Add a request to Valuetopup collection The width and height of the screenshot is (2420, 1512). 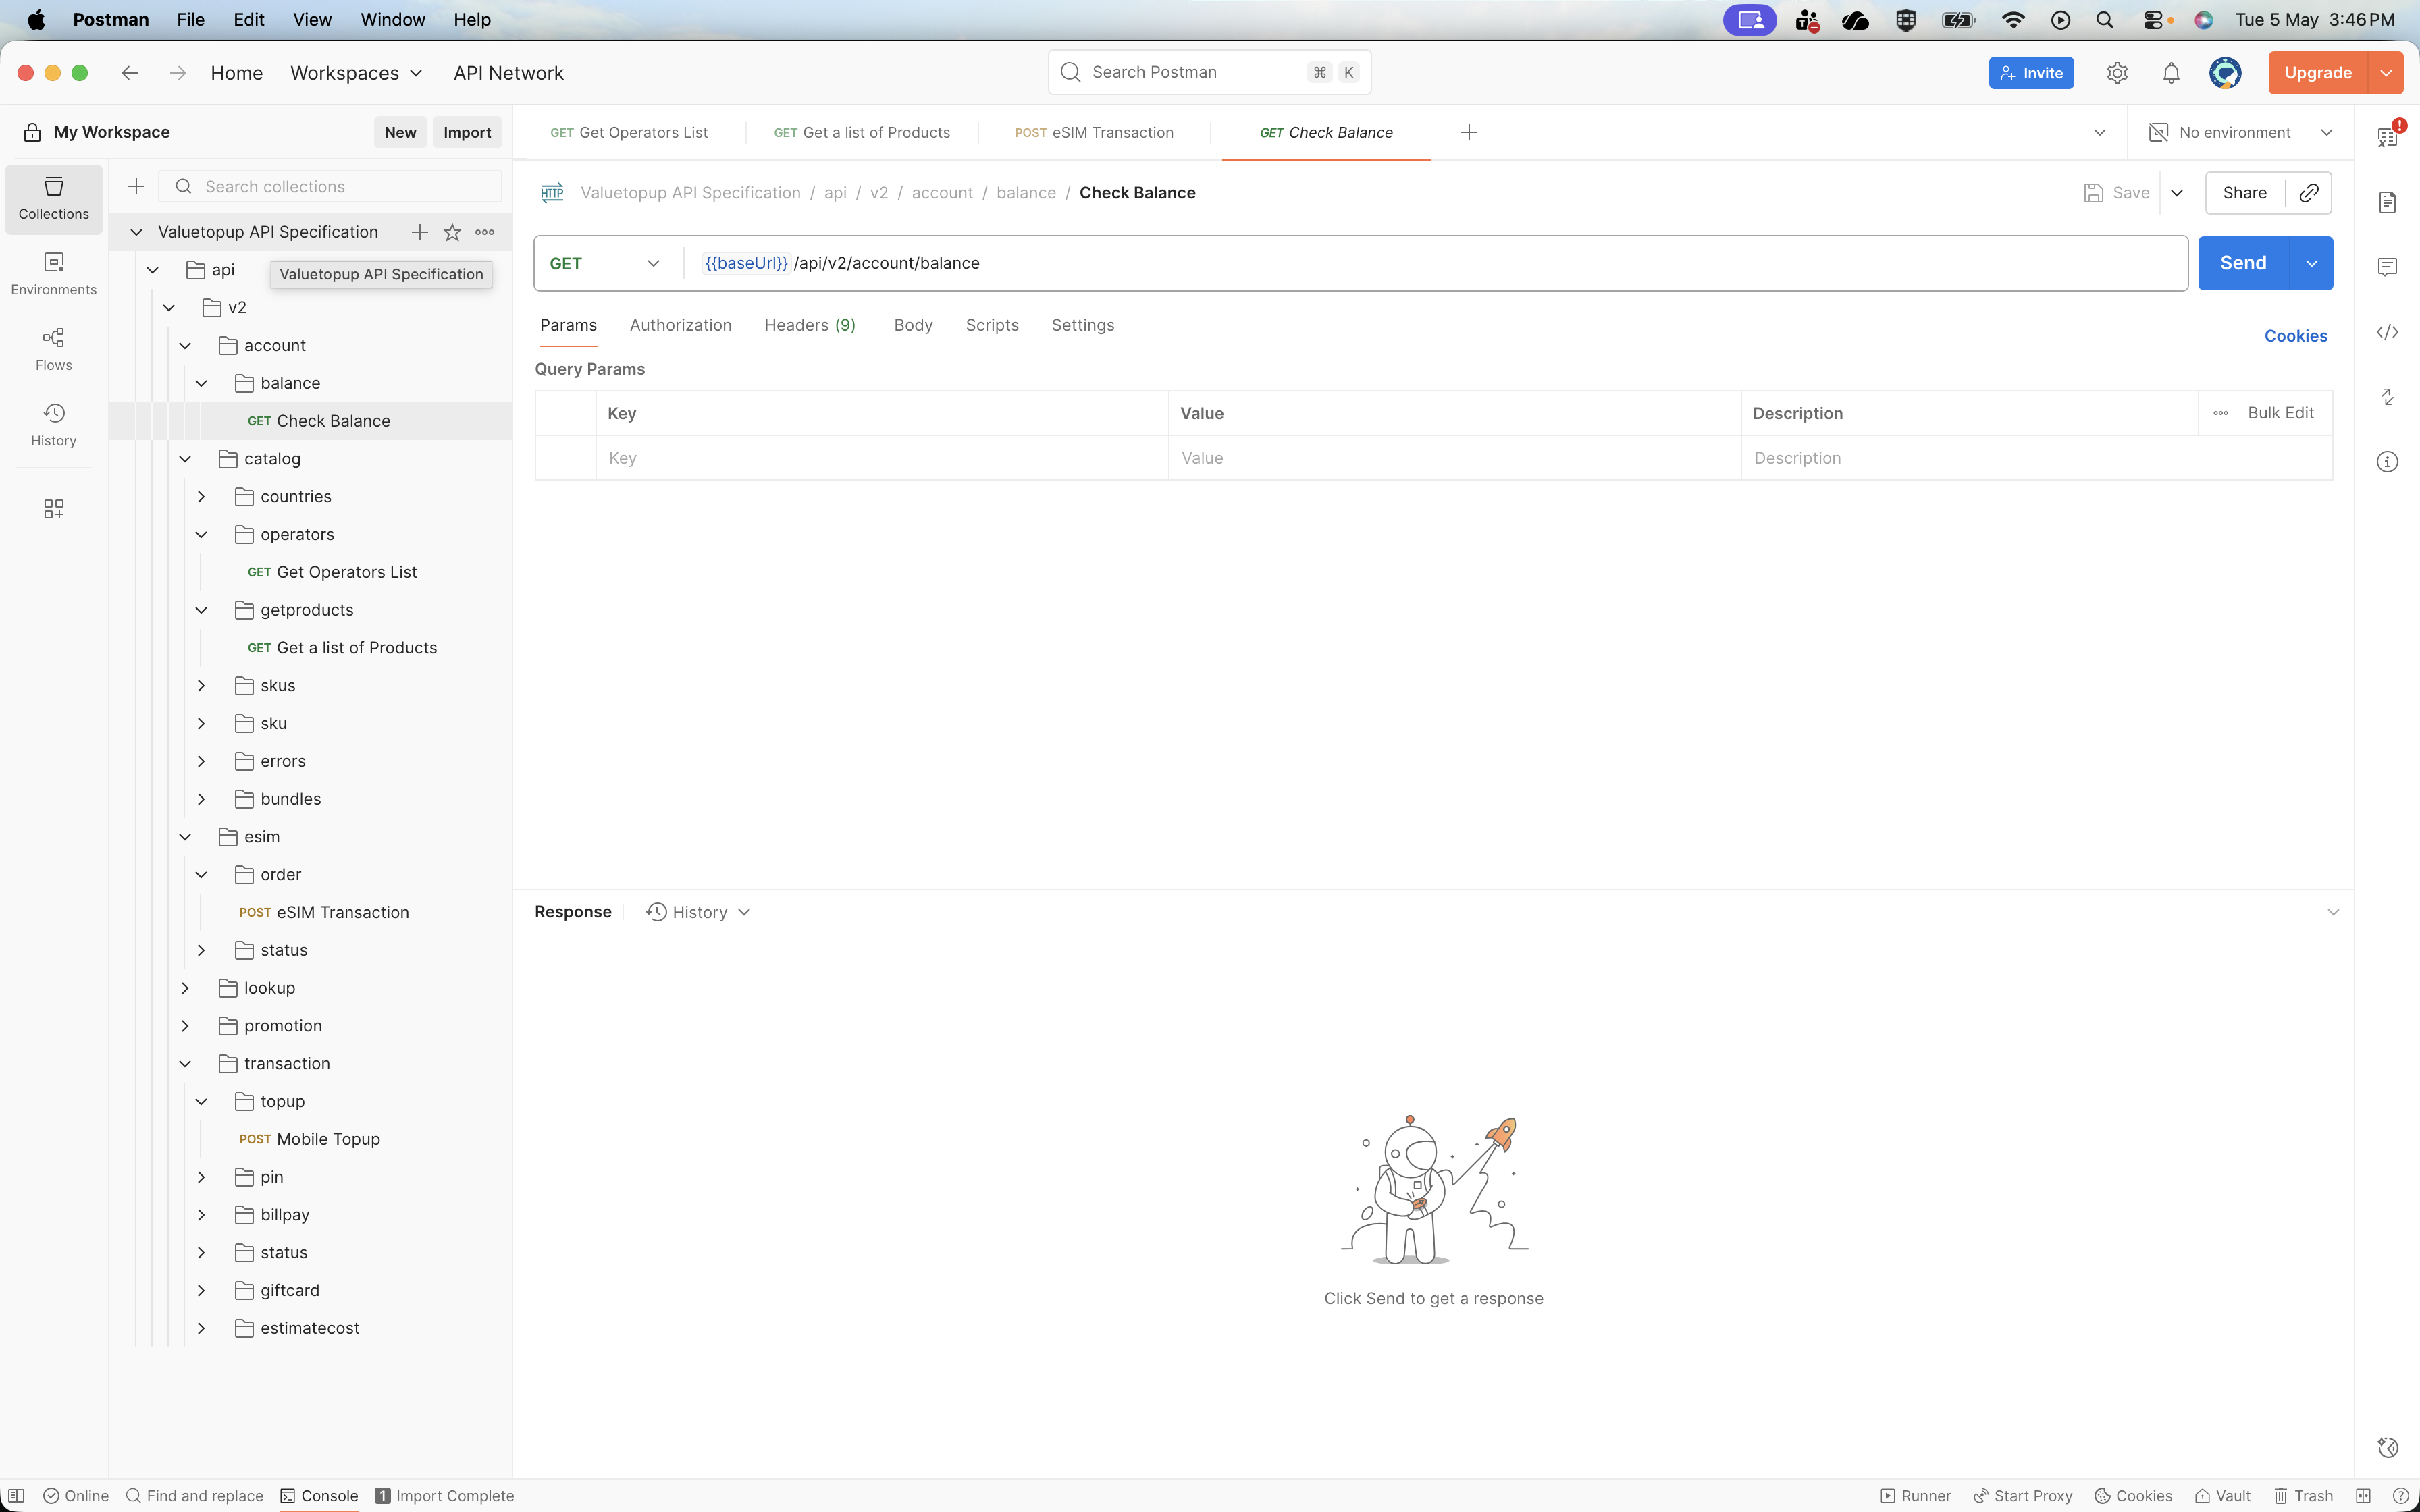click(420, 232)
